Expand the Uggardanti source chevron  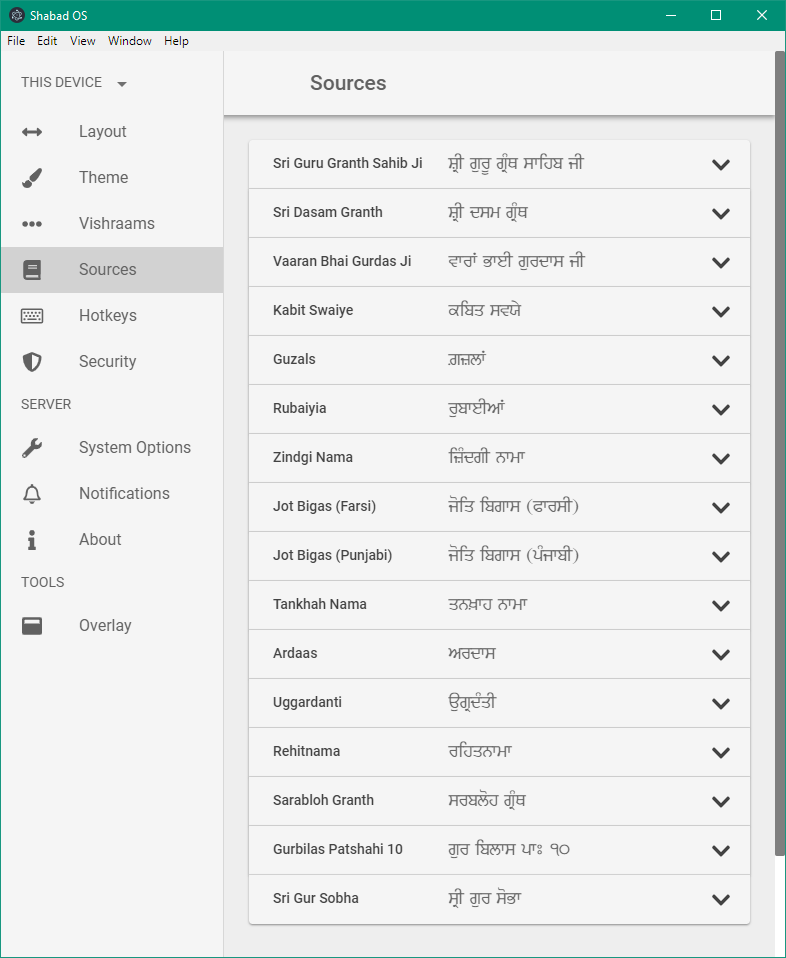pyautogui.click(x=721, y=703)
